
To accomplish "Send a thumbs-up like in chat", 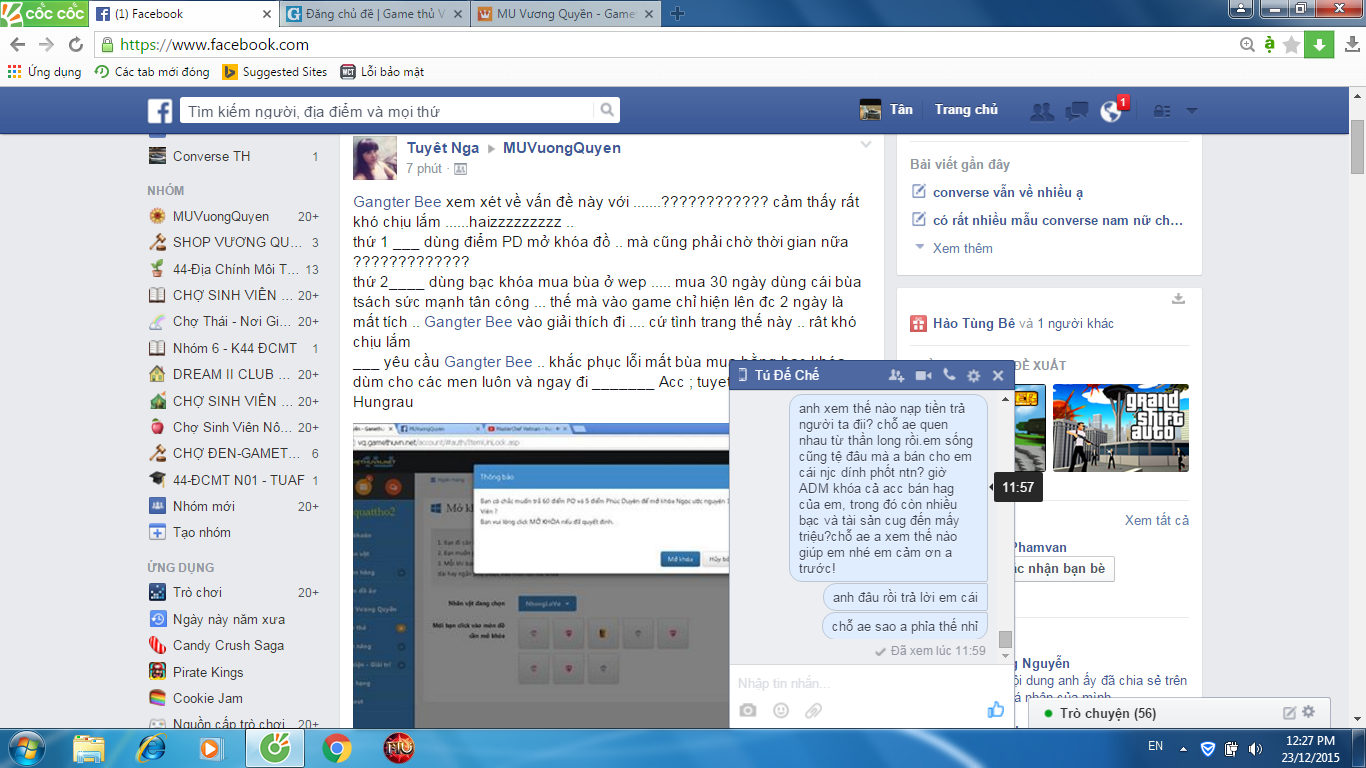I will pyautogui.click(x=995, y=710).
